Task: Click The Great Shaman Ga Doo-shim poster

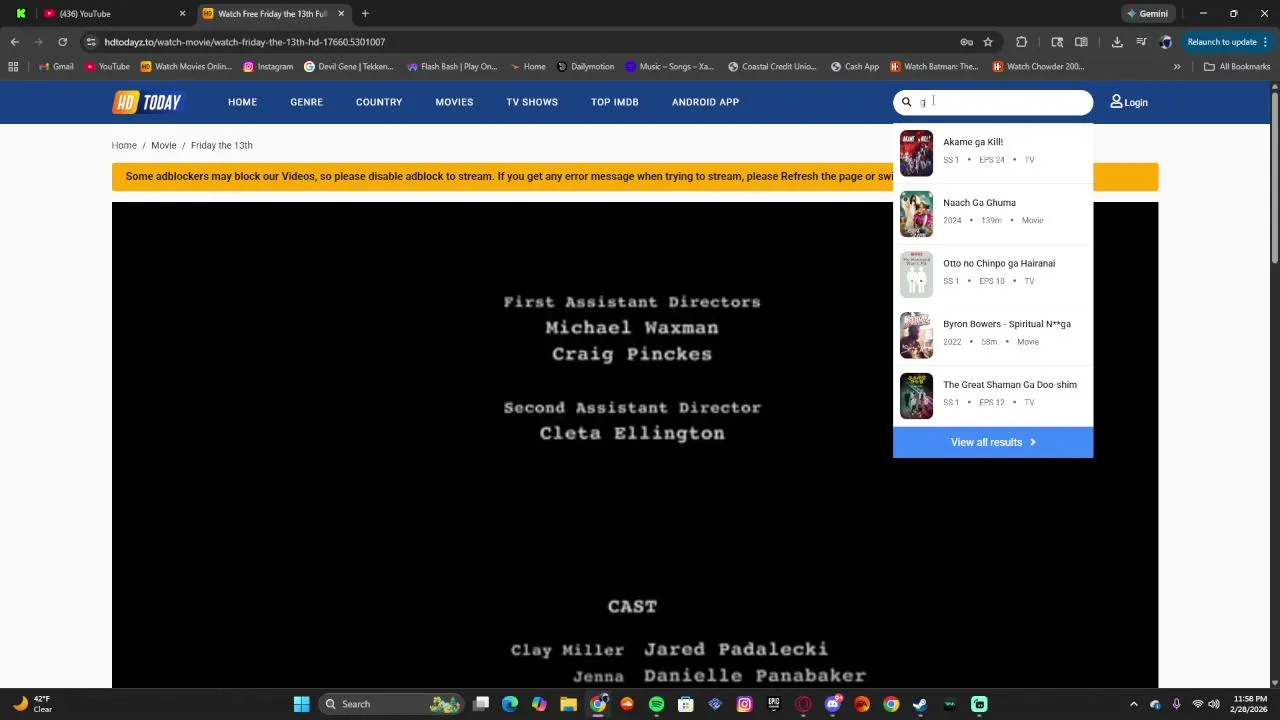Action: [916, 396]
